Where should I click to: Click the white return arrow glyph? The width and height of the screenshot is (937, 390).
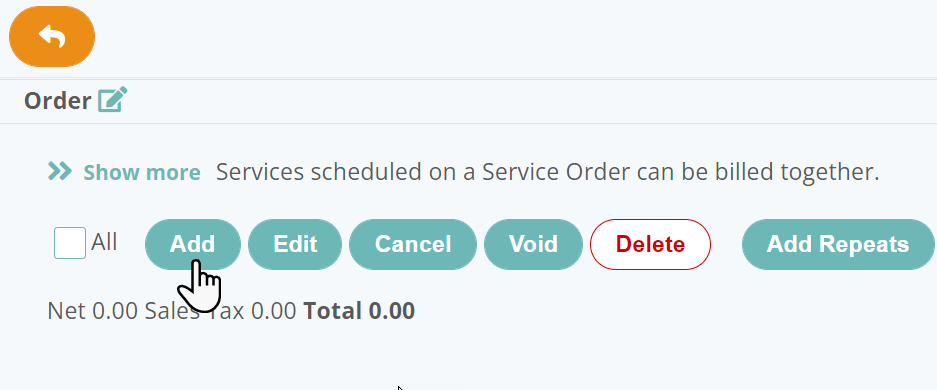point(52,36)
